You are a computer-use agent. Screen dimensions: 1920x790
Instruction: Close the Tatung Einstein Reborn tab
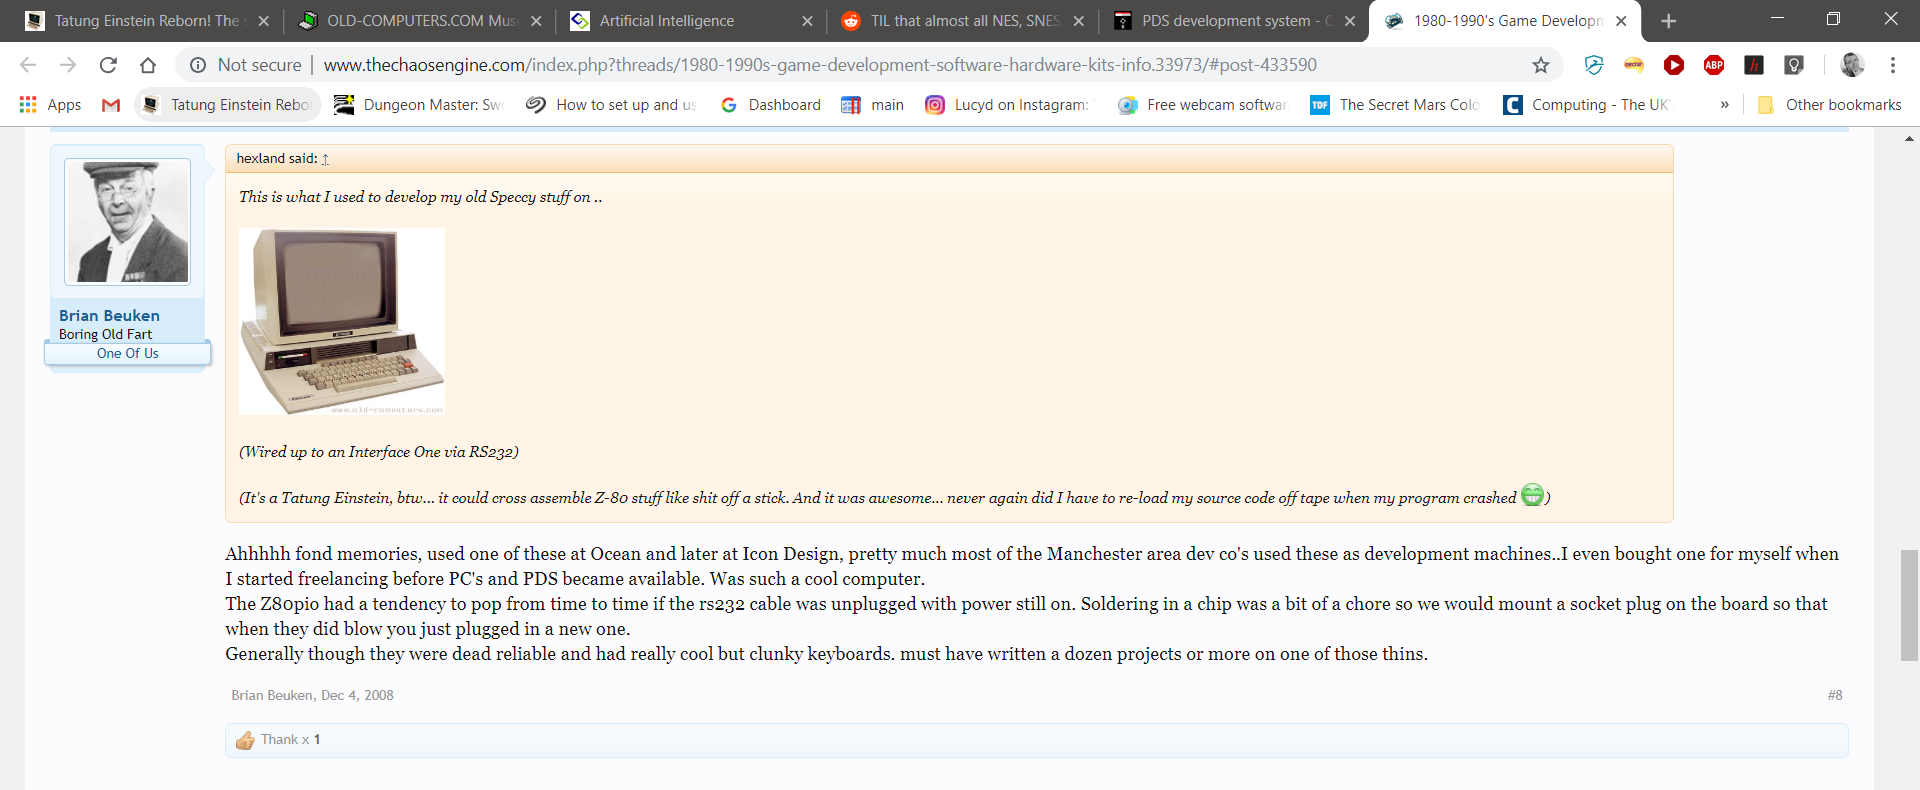click(264, 21)
